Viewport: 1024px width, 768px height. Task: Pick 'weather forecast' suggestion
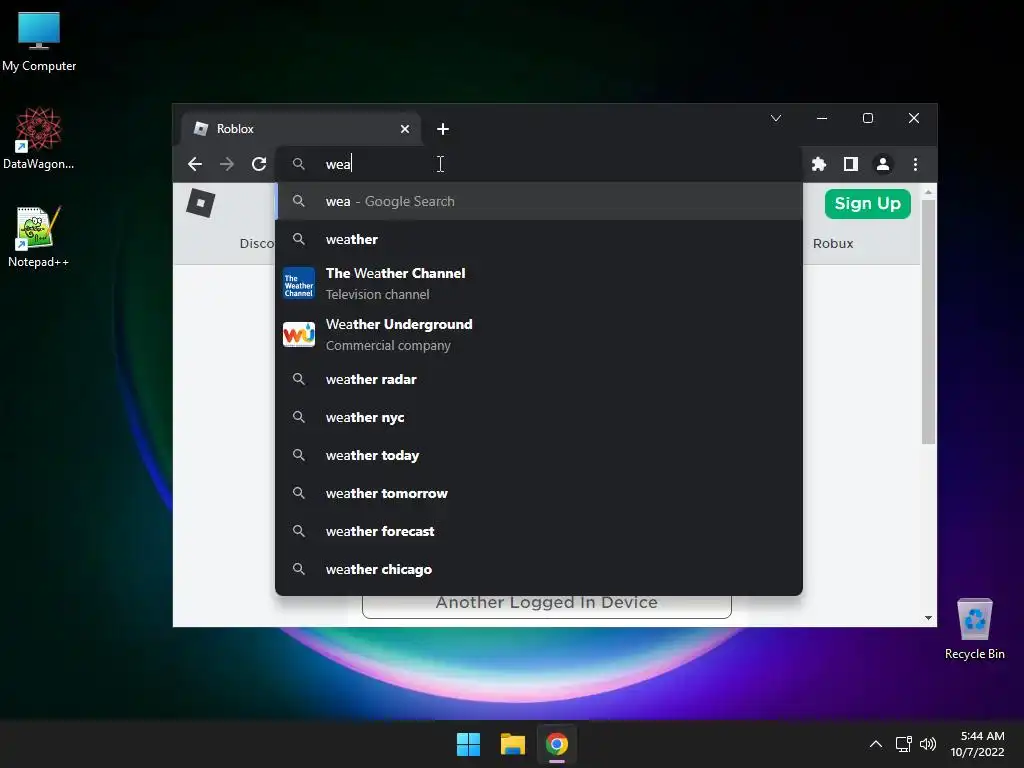(x=539, y=531)
